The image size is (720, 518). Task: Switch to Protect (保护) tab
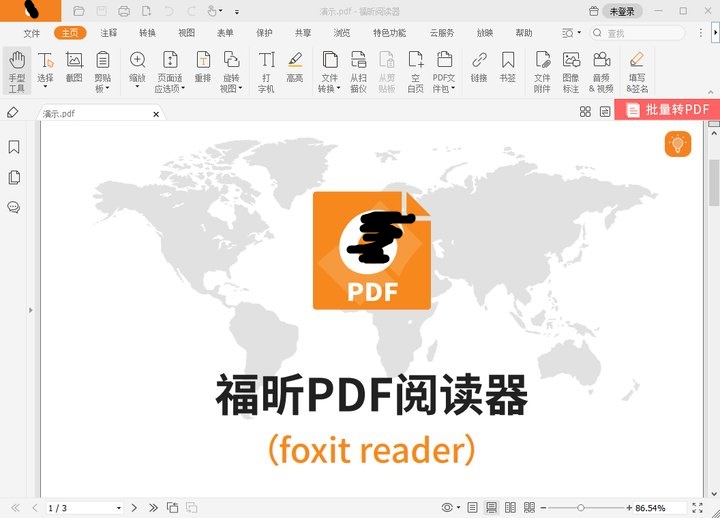point(264,33)
